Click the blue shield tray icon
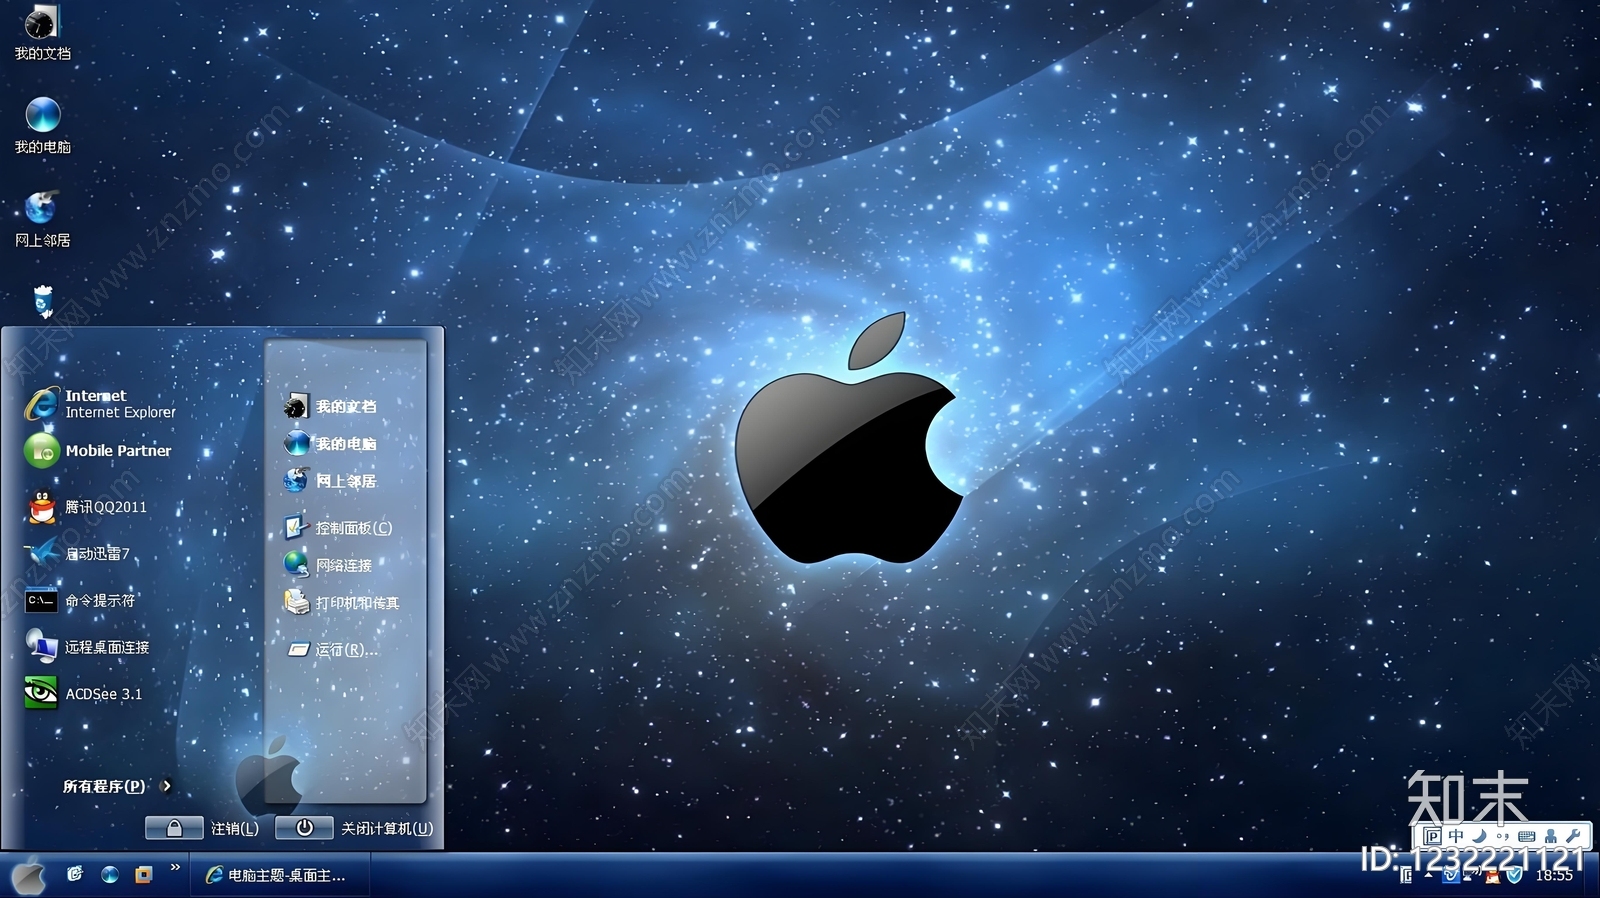Image resolution: width=1600 pixels, height=898 pixels. [x=1515, y=875]
